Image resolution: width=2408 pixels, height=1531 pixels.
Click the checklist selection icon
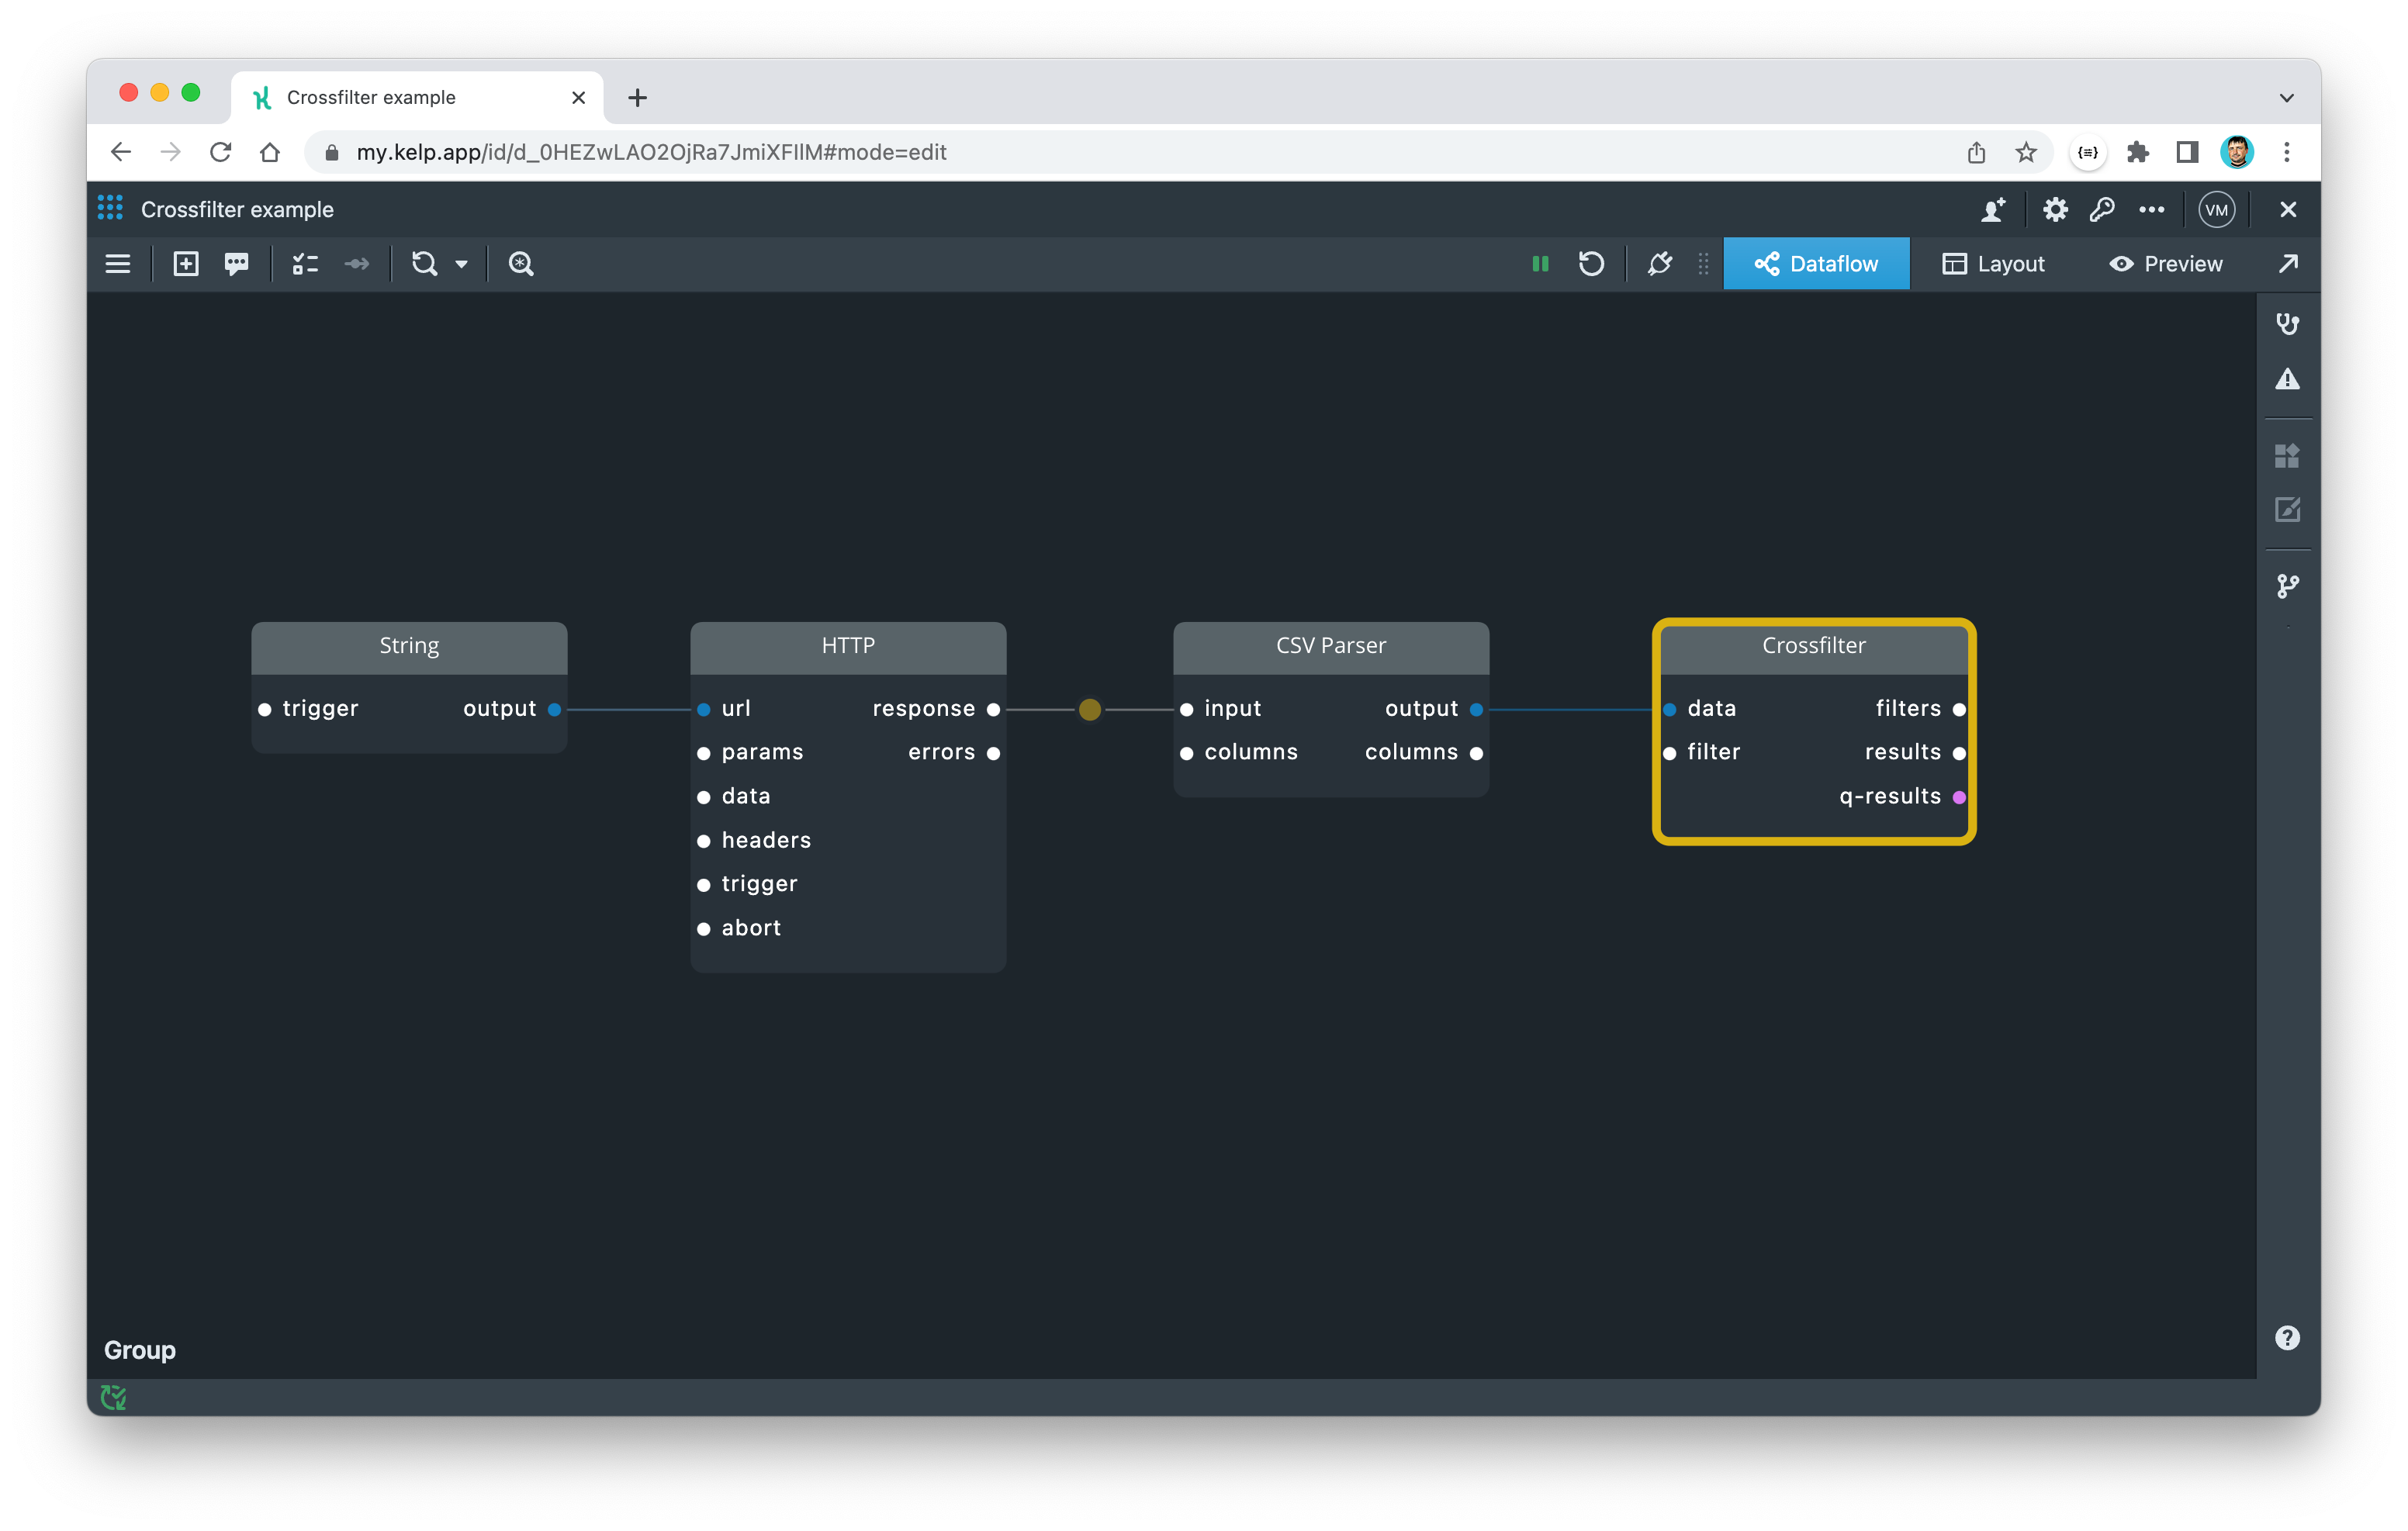pyautogui.click(x=305, y=264)
